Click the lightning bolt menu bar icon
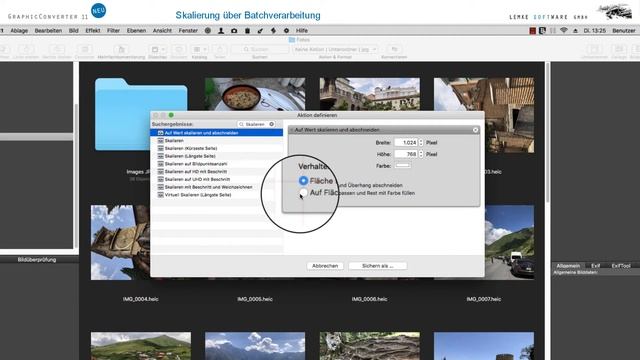640x360 pixels. pyautogui.click(x=273, y=31)
